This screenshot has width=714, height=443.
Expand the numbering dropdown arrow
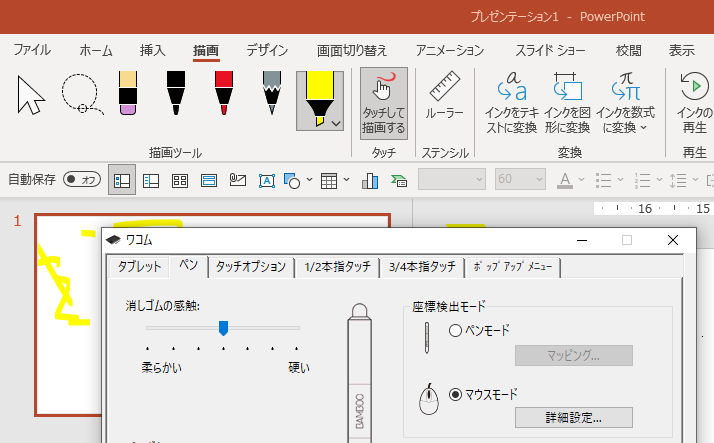coord(659,180)
